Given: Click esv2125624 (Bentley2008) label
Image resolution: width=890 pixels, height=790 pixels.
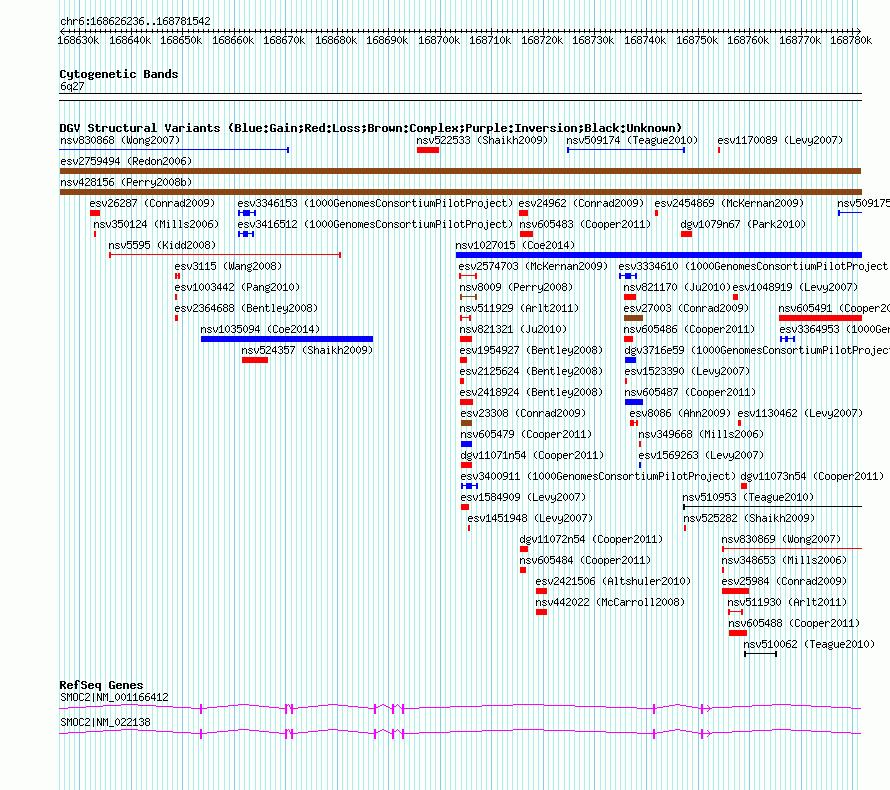Looking at the screenshot, I should coord(531,371).
